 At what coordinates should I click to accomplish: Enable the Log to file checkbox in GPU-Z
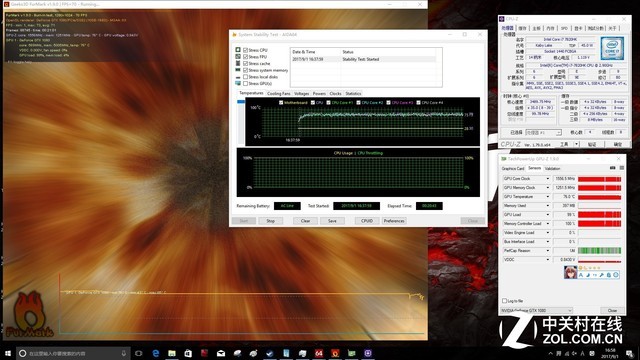(504, 301)
